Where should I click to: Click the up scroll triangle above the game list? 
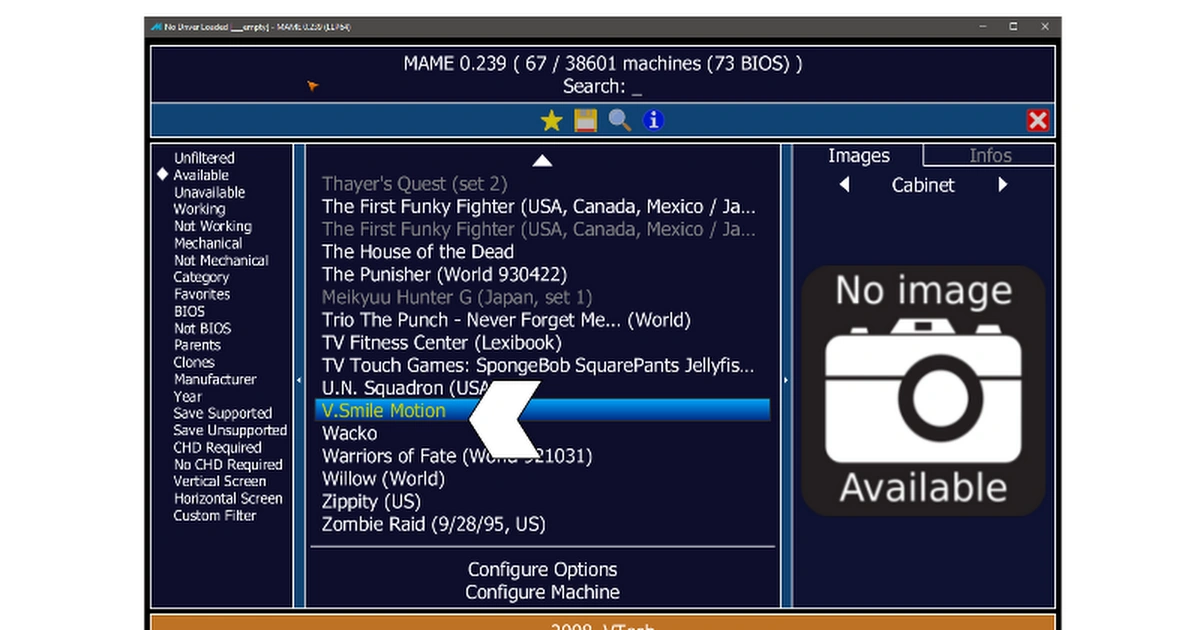click(x=542, y=160)
